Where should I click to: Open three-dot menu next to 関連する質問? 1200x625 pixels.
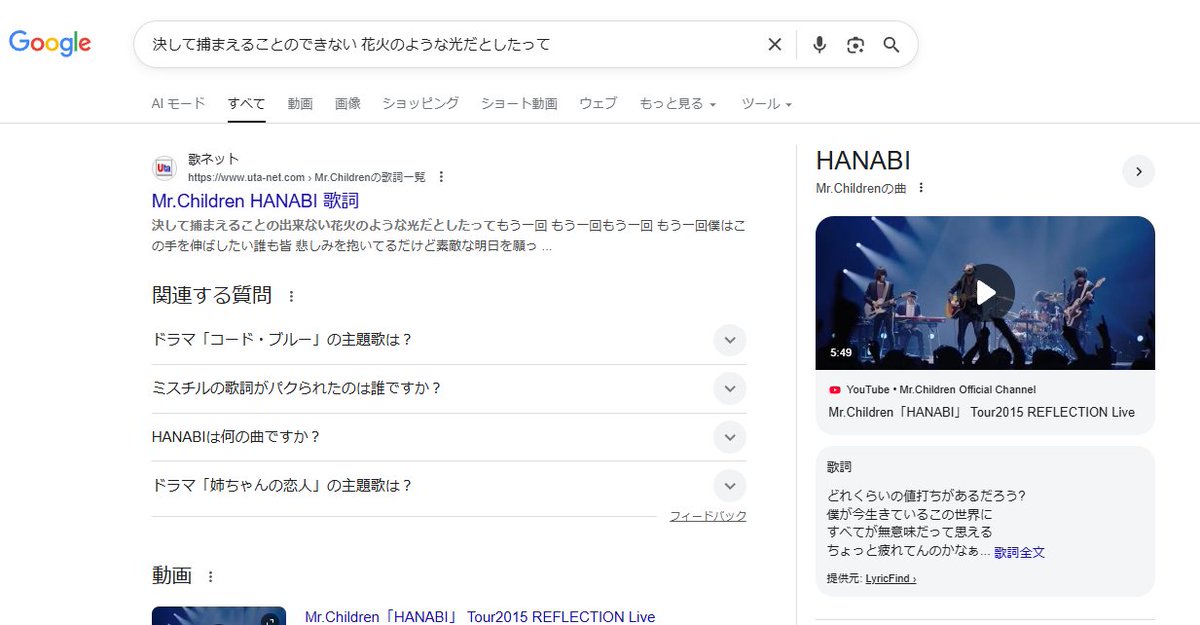click(291, 296)
